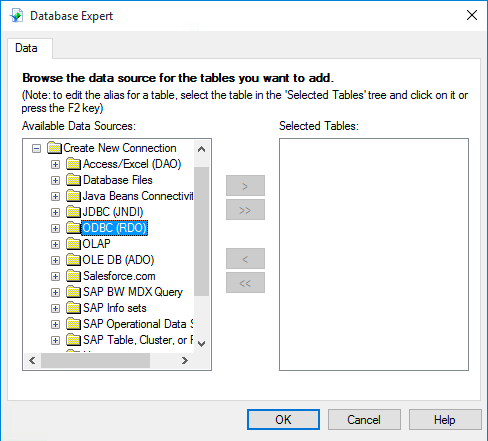The width and height of the screenshot is (488, 441).
Task: Expand the SAP BW MDX Query node
Action: point(55,292)
